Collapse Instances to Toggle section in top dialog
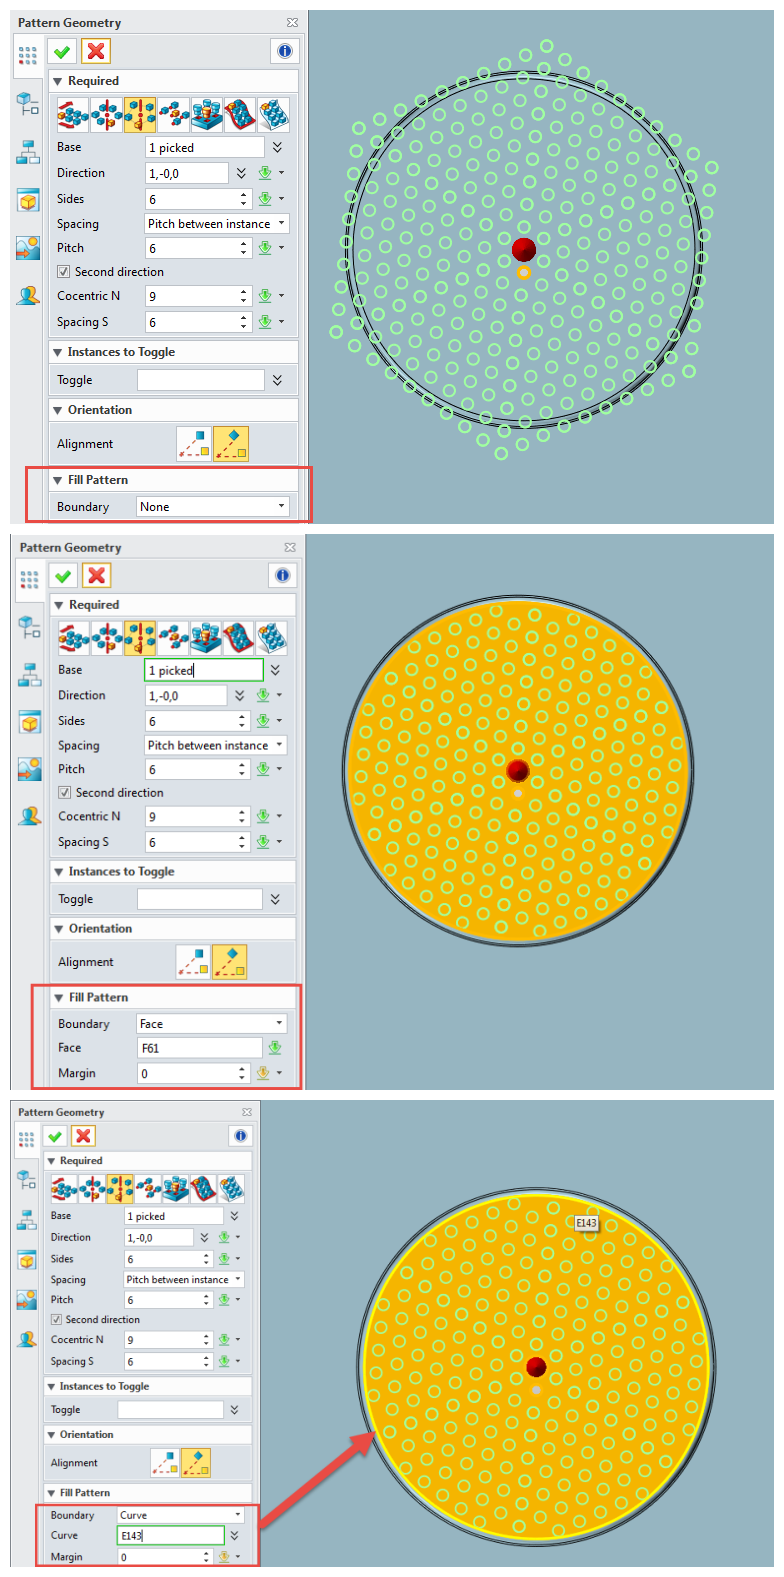This screenshot has width=784, height=1577. click(58, 352)
